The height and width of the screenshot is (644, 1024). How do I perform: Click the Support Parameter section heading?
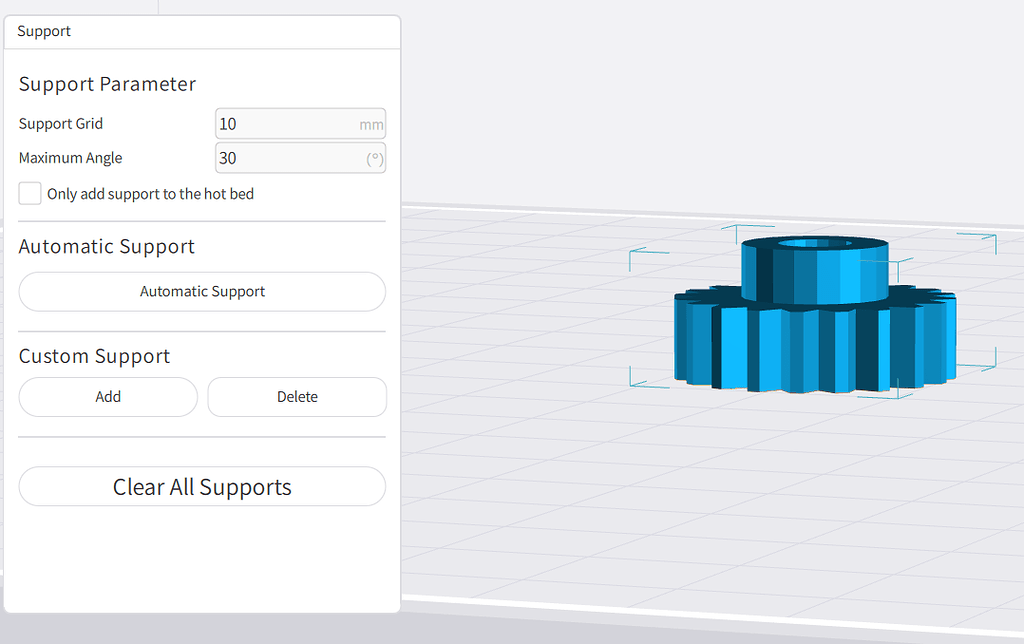(x=107, y=84)
